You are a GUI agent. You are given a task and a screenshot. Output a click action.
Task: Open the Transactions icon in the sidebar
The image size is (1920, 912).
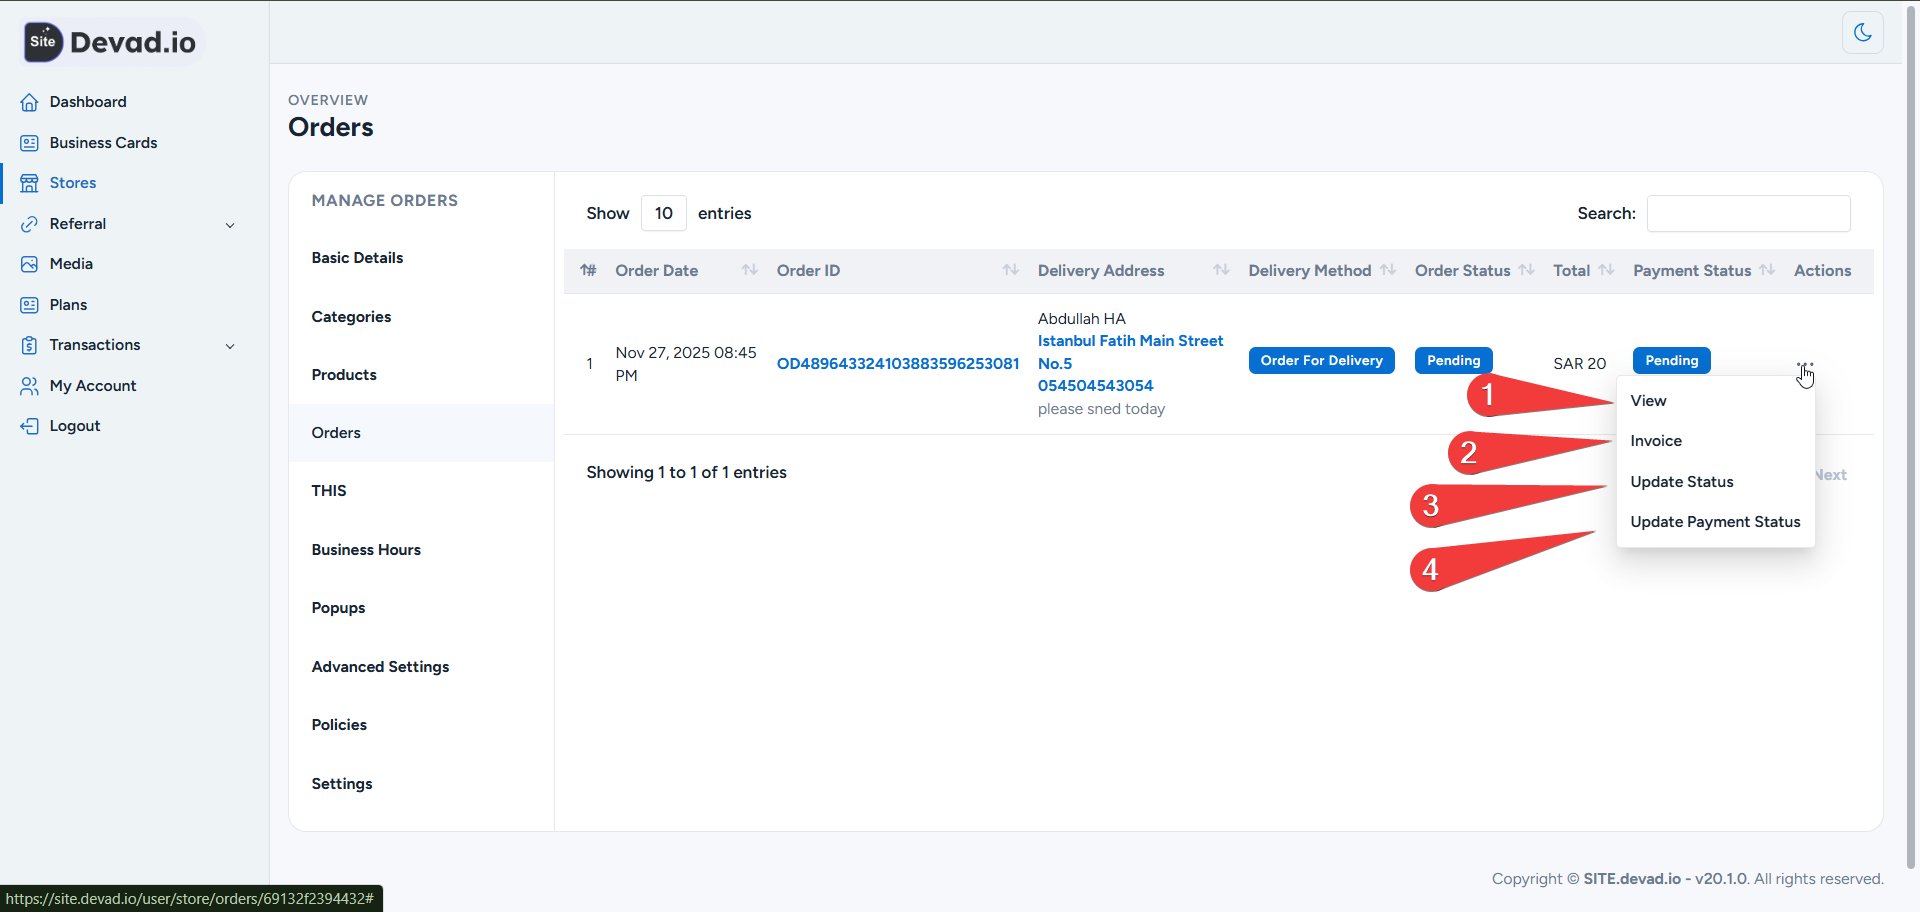point(29,344)
